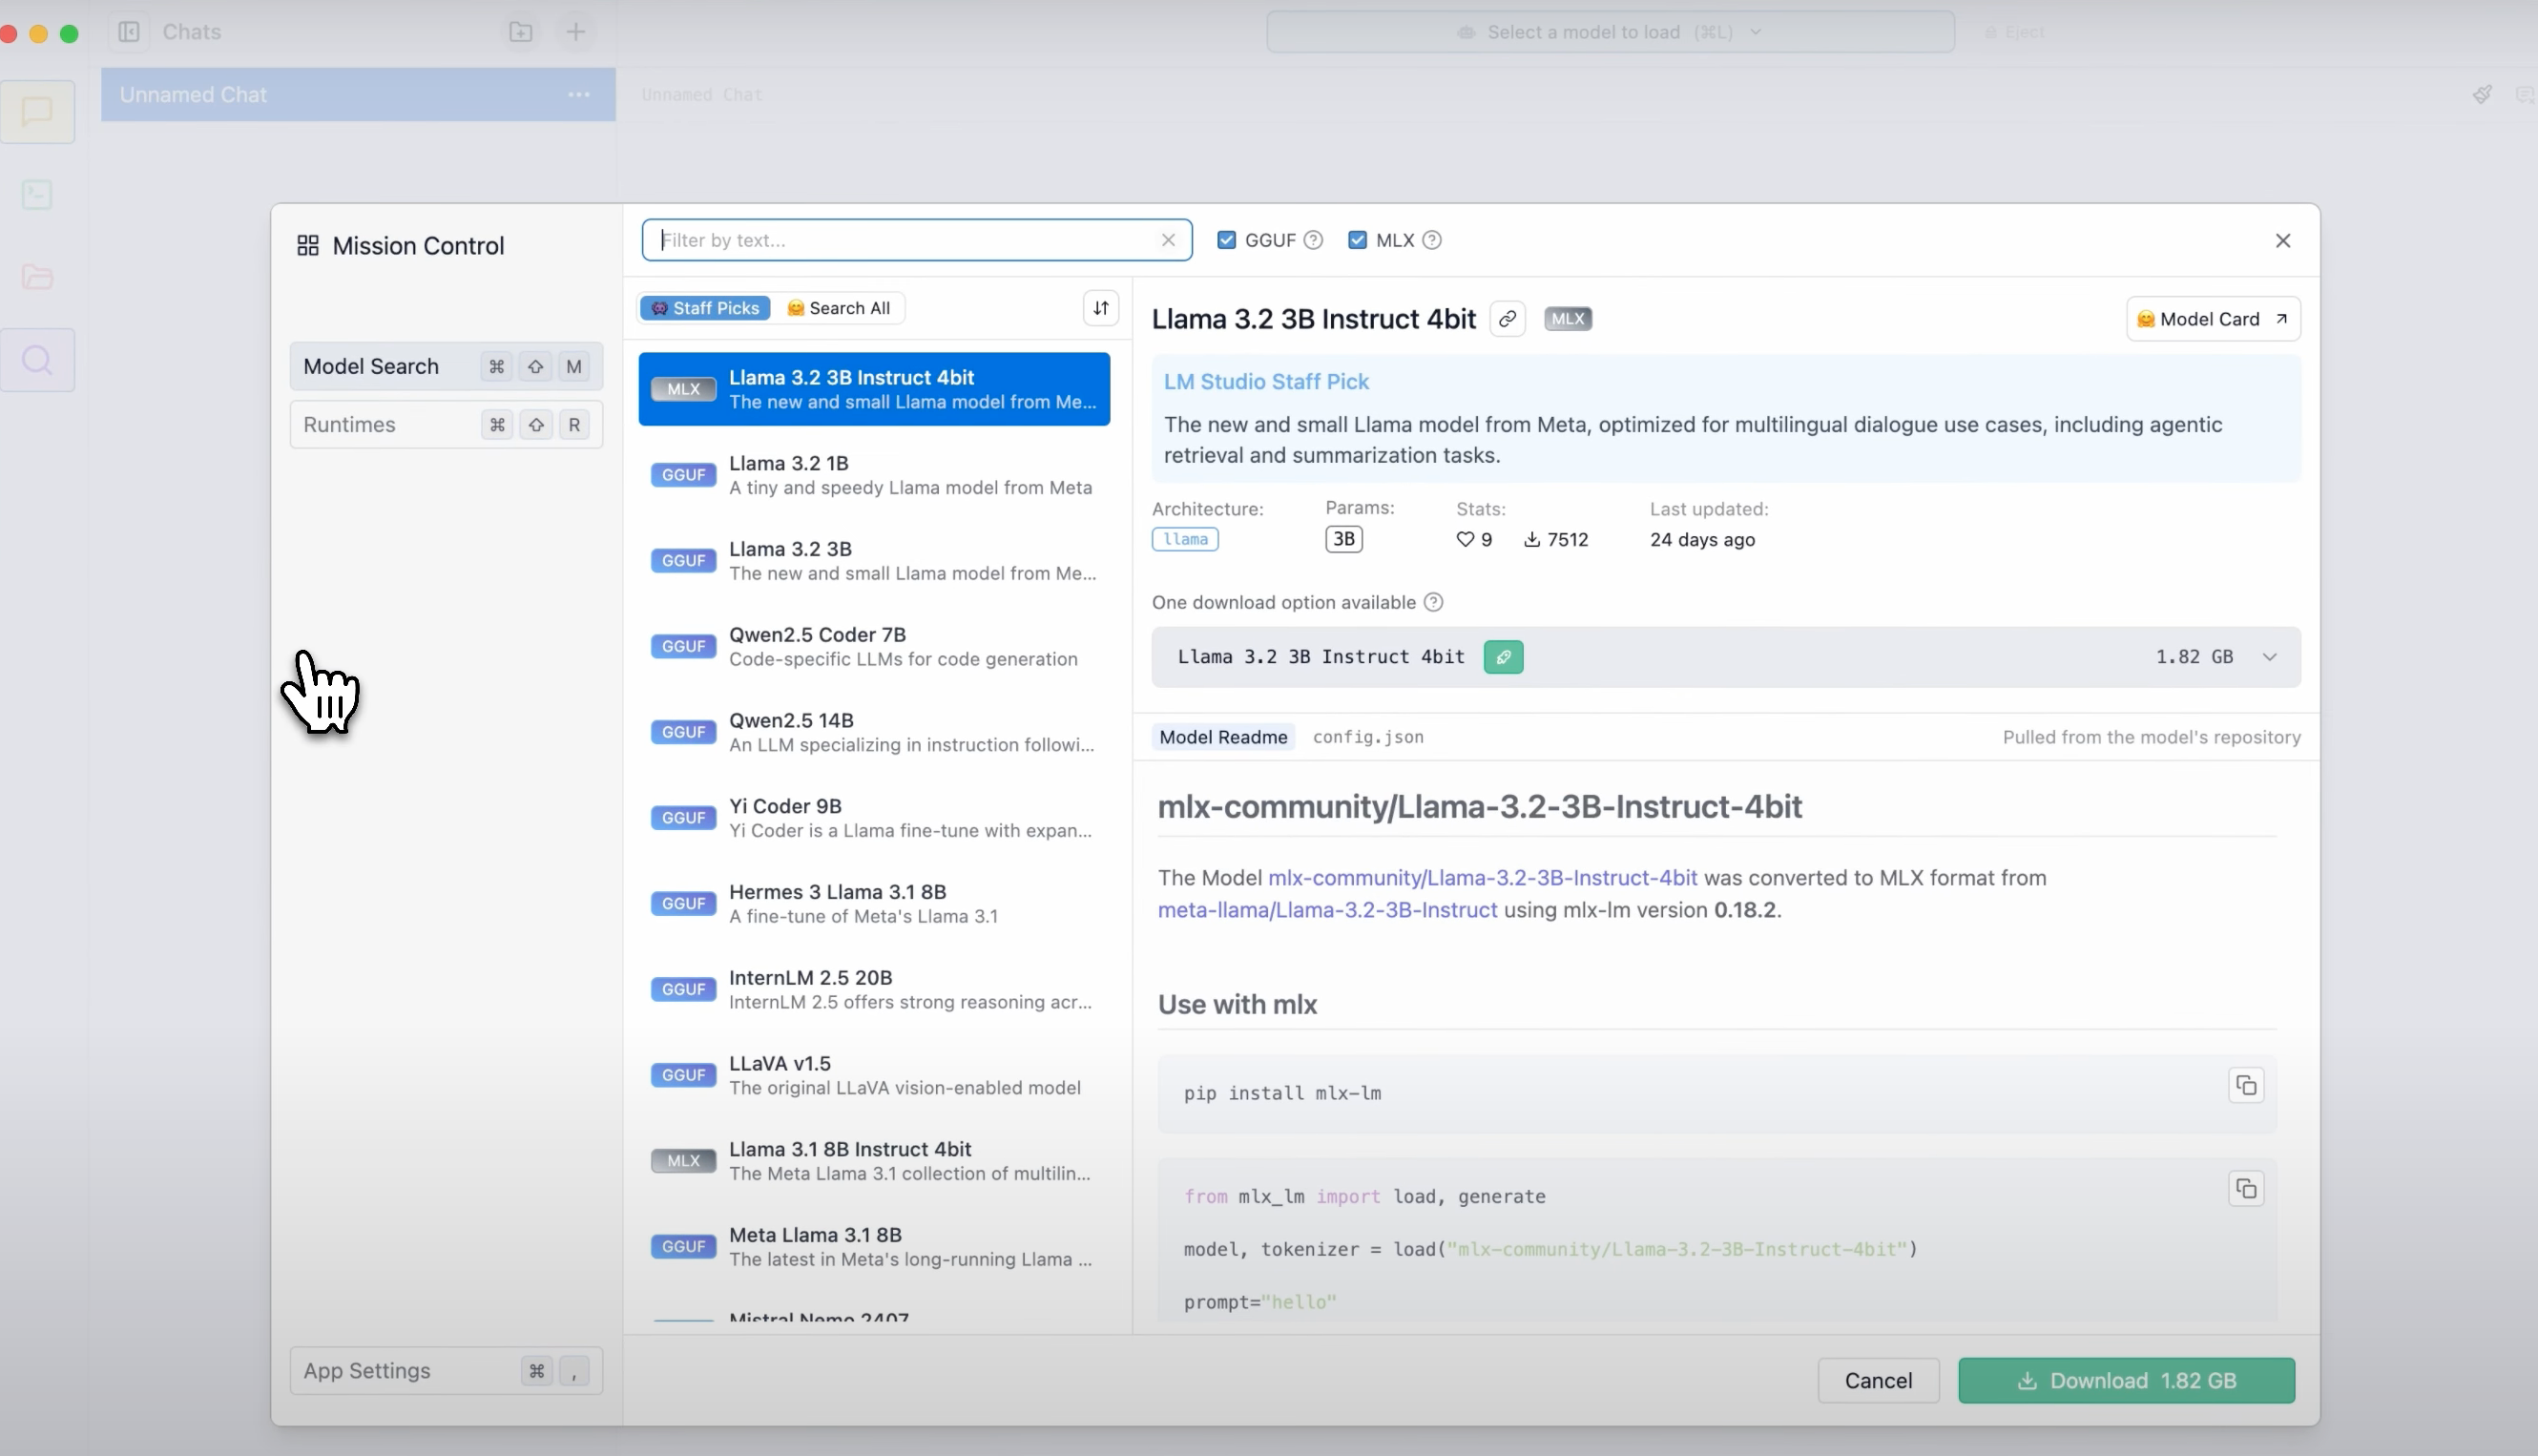The height and width of the screenshot is (1456, 2538).
Task: Clear the filter text field
Action: click(1168, 240)
